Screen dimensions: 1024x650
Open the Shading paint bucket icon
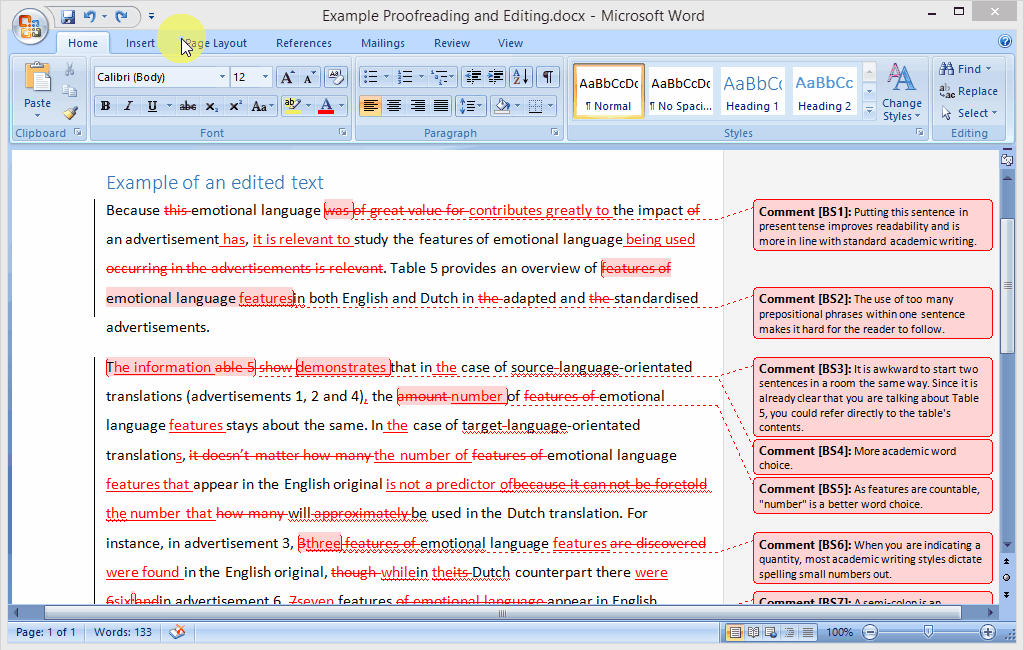point(501,106)
